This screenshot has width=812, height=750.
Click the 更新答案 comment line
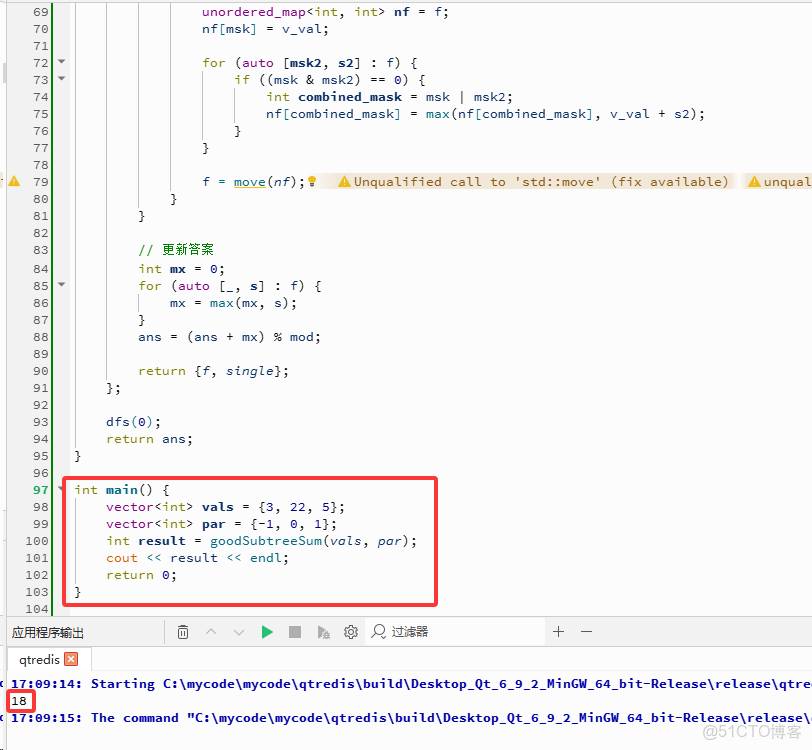click(176, 250)
